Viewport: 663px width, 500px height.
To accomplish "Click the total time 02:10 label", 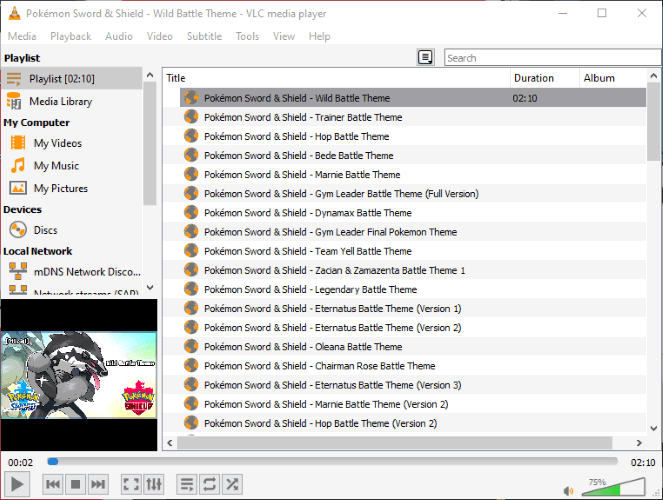I will [x=643, y=462].
